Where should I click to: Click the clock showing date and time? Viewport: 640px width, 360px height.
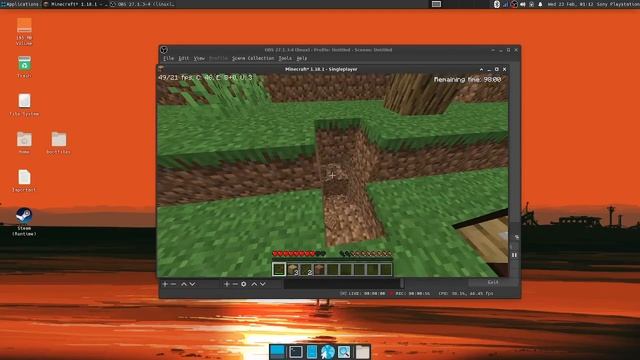point(570,4)
